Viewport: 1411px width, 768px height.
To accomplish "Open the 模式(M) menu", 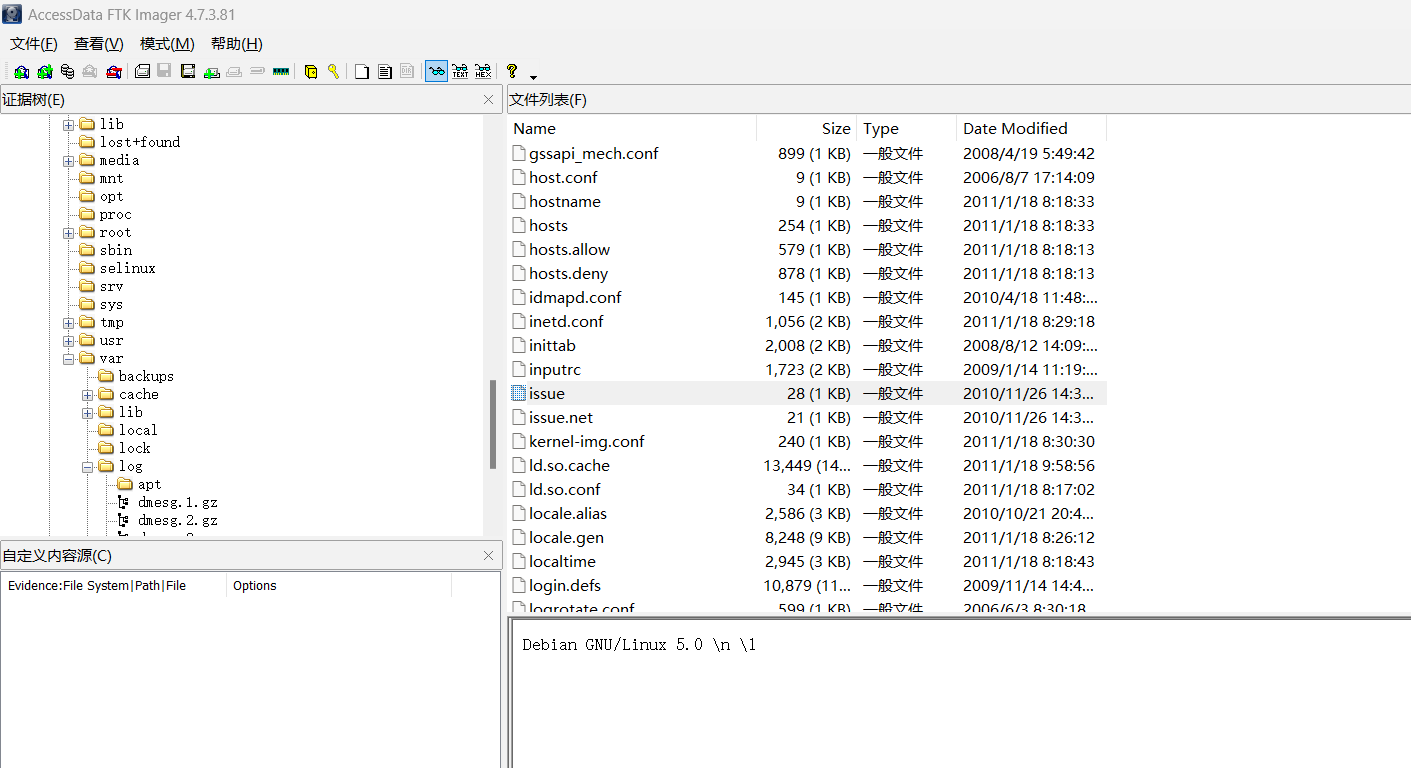I will [167, 44].
